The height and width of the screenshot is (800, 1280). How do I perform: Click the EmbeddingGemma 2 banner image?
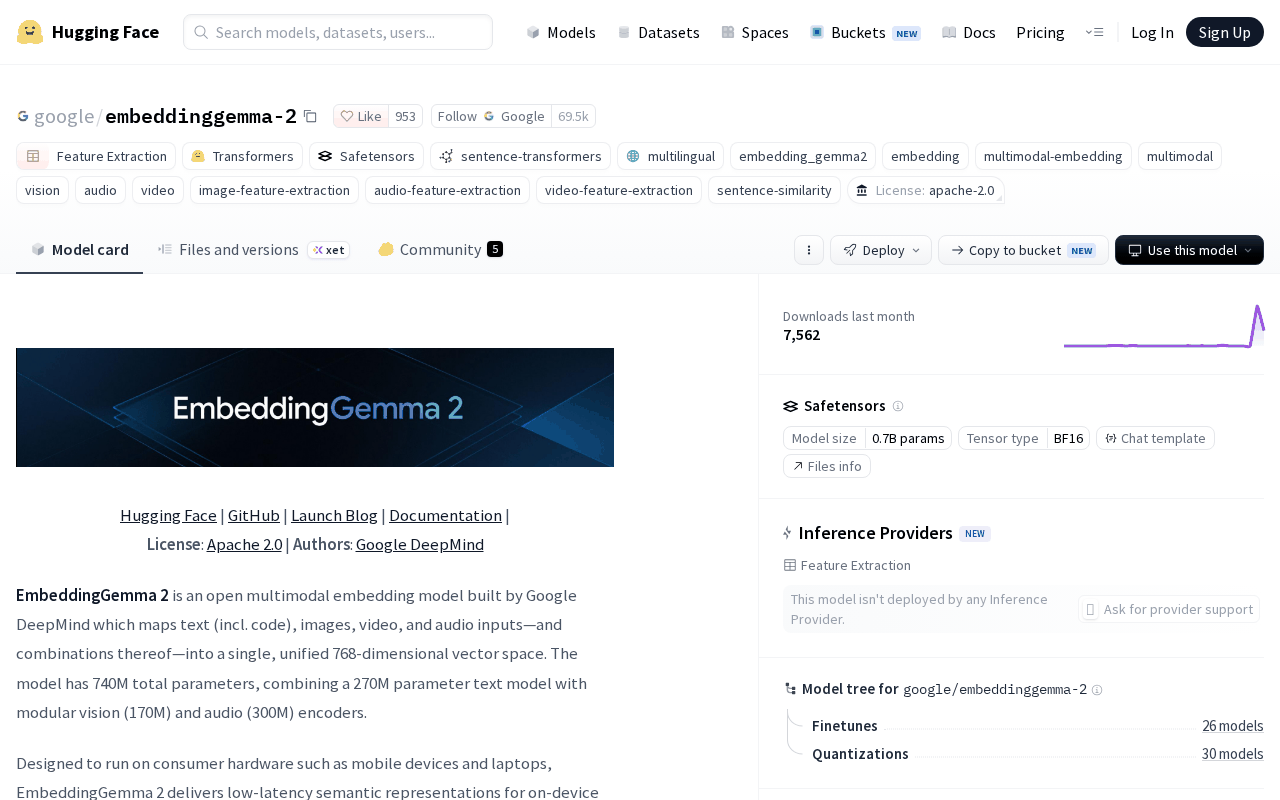point(315,407)
